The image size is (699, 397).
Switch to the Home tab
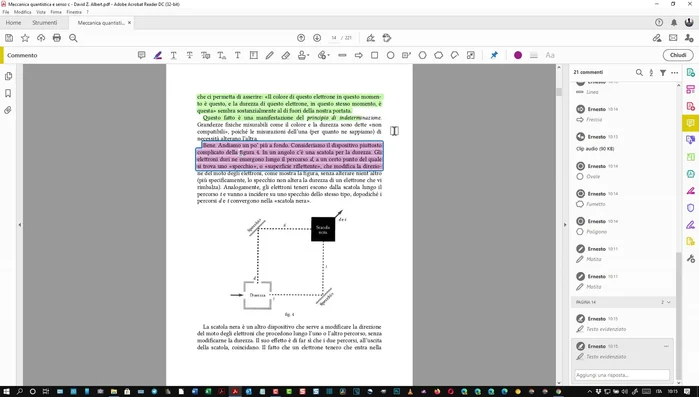coord(13,23)
